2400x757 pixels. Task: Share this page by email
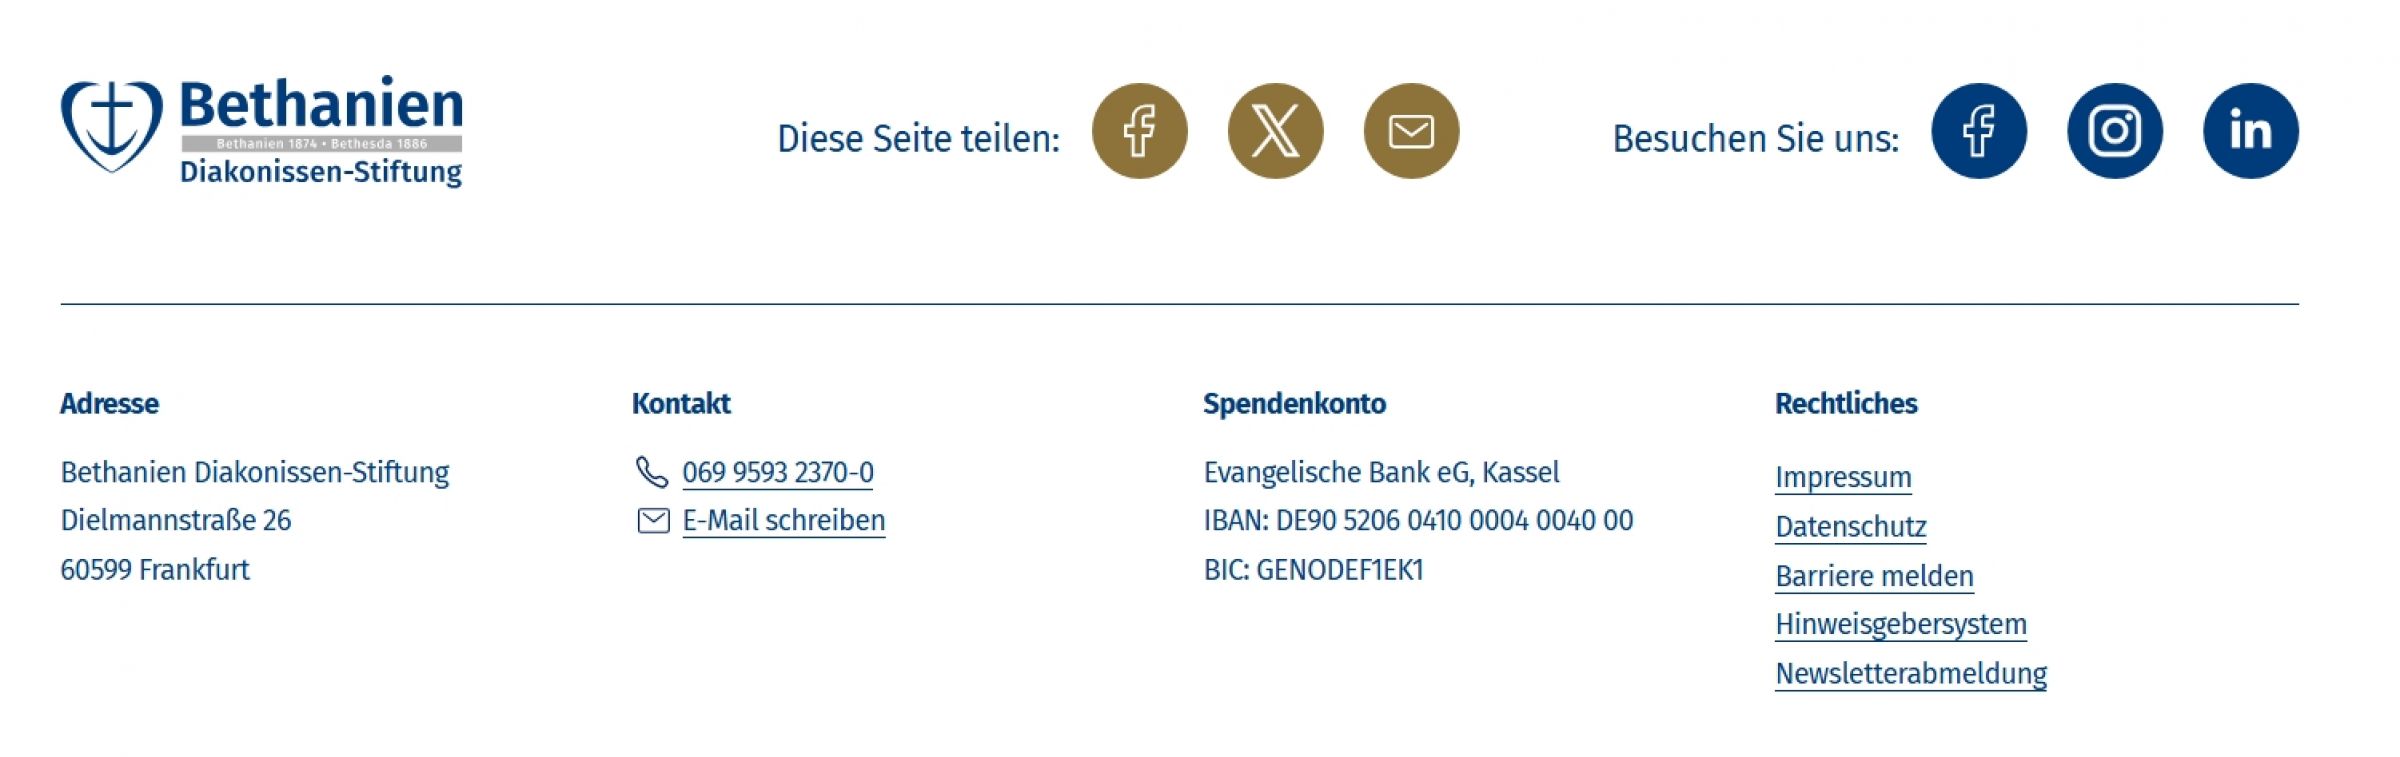coord(1410,130)
